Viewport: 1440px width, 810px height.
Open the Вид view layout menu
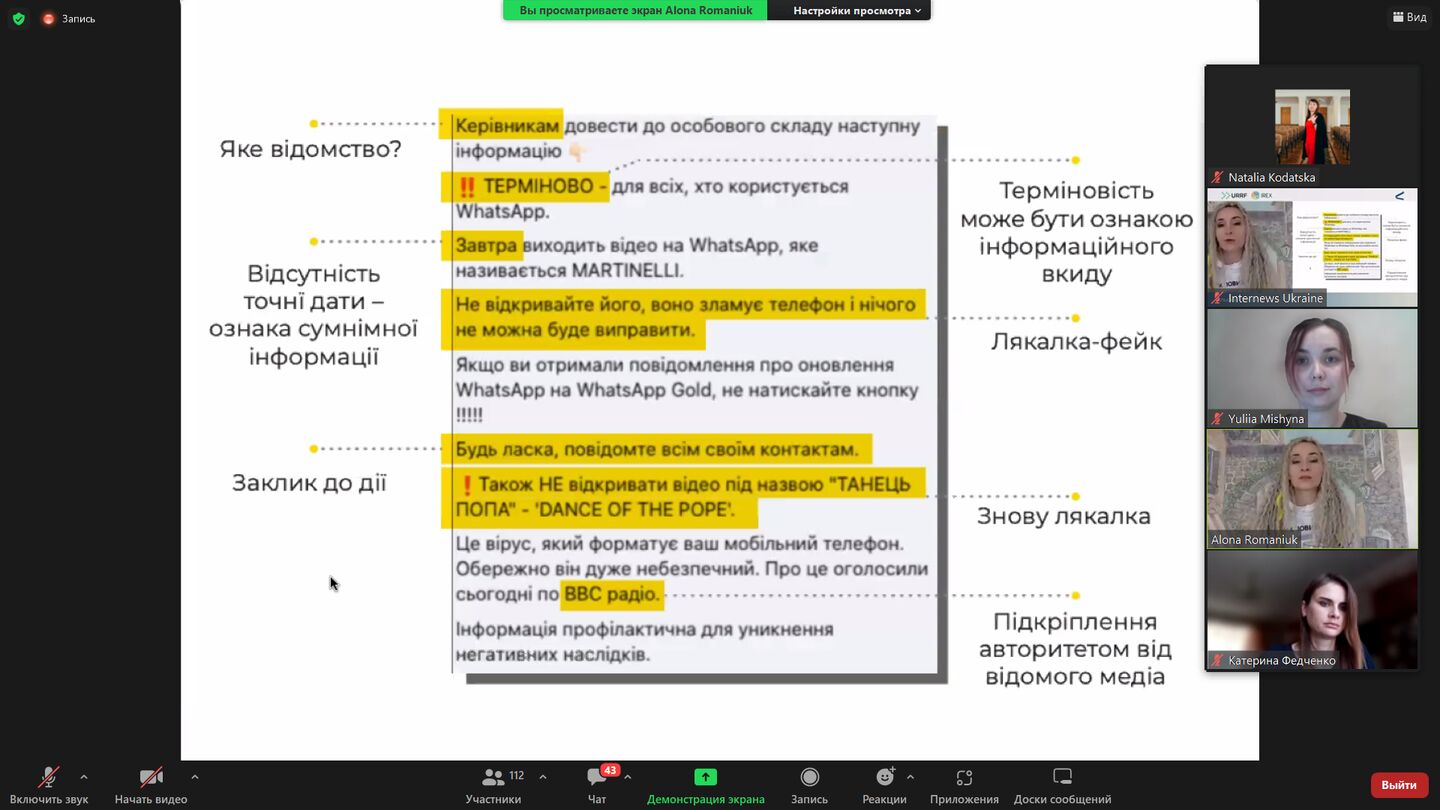[x=1409, y=17]
